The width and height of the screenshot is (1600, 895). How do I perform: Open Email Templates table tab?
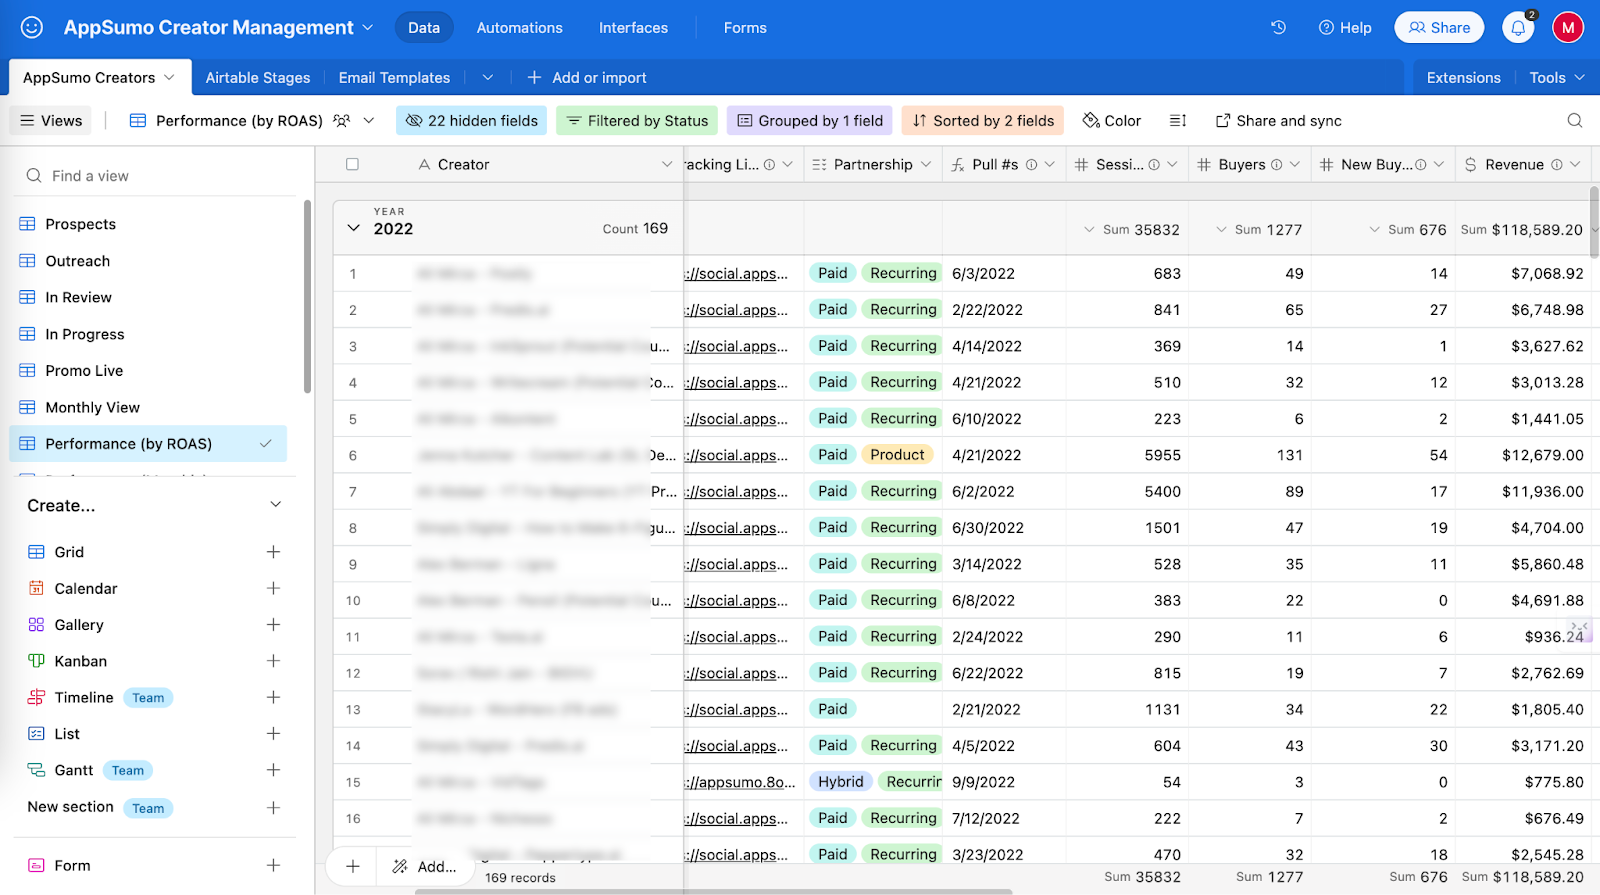[394, 77]
